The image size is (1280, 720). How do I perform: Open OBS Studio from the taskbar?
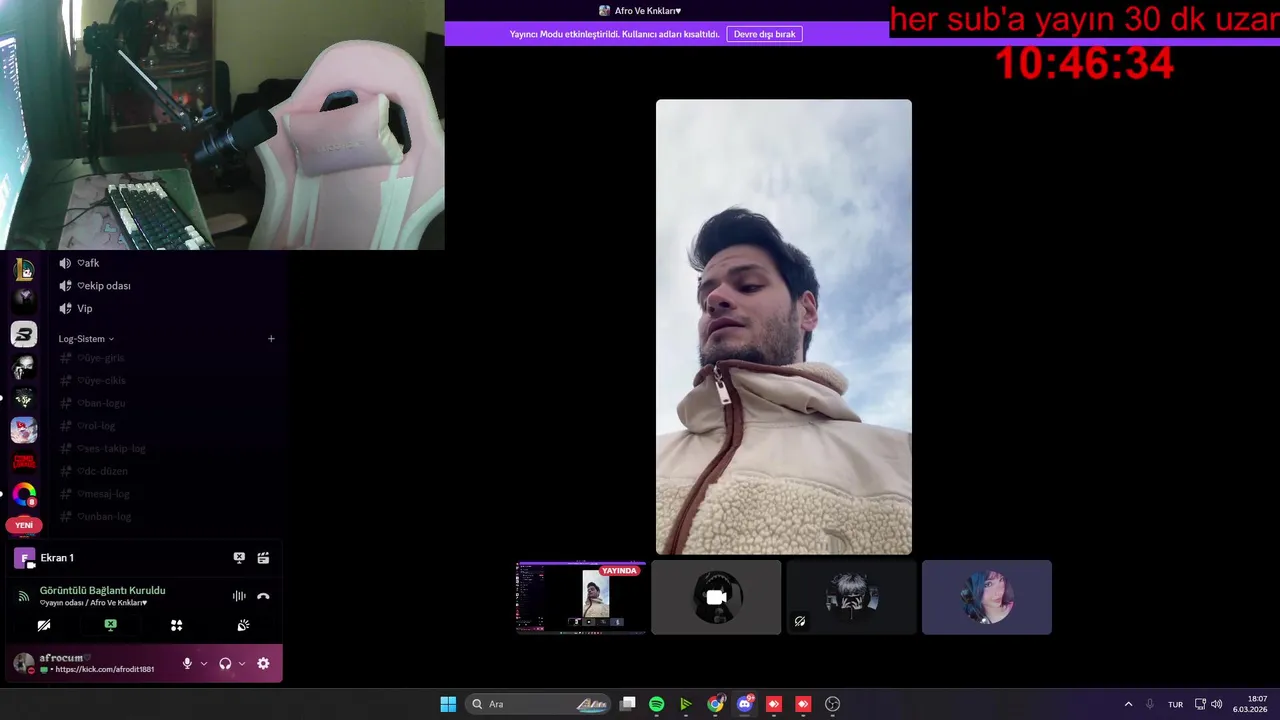click(x=832, y=704)
